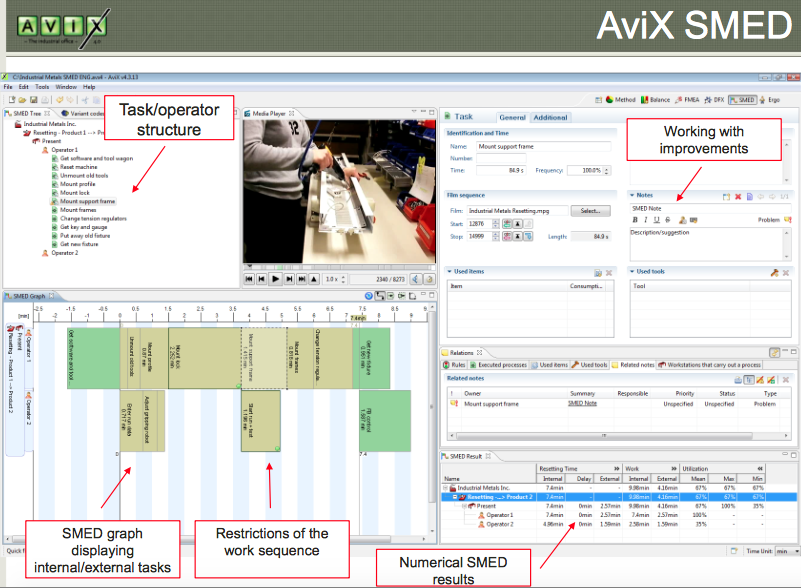Image resolution: width=801 pixels, height=588 pixels.
Task: Open the DFX perspective
Action: click(714, 100)
